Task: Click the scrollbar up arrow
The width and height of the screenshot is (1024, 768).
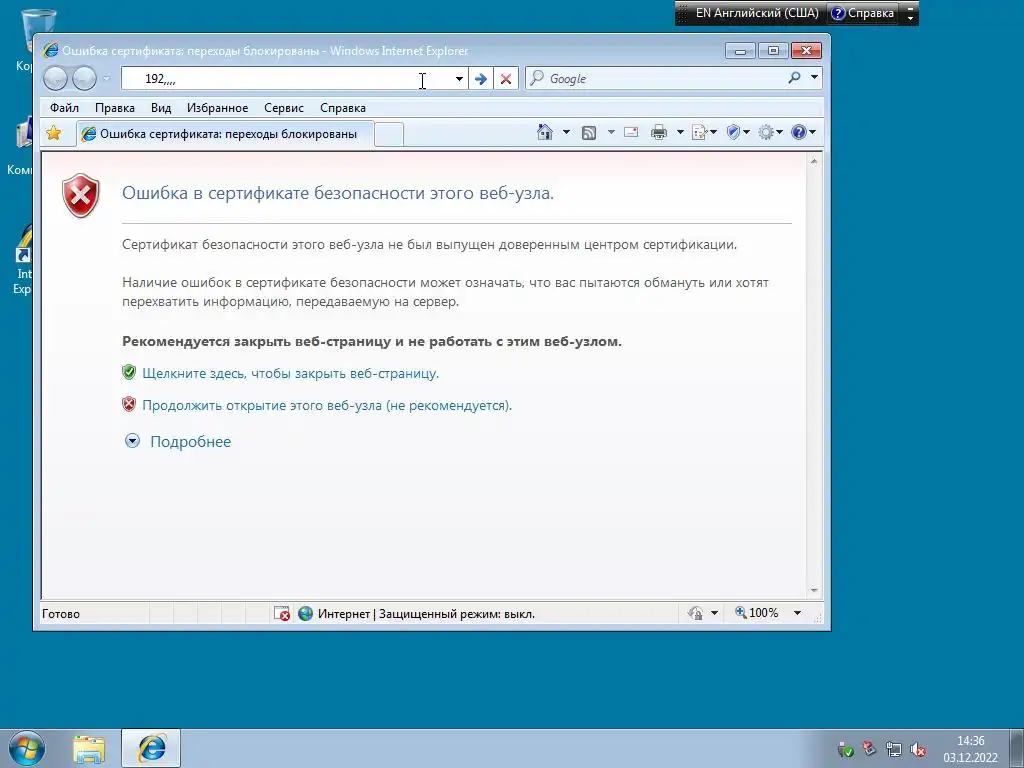Action: pyautogui.click(x=814, y=161)
